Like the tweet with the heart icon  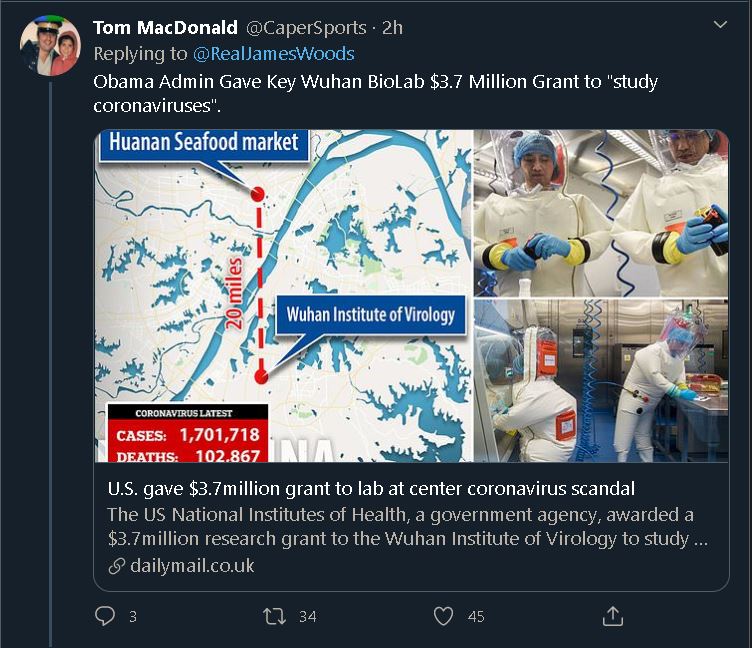point(443,616)
